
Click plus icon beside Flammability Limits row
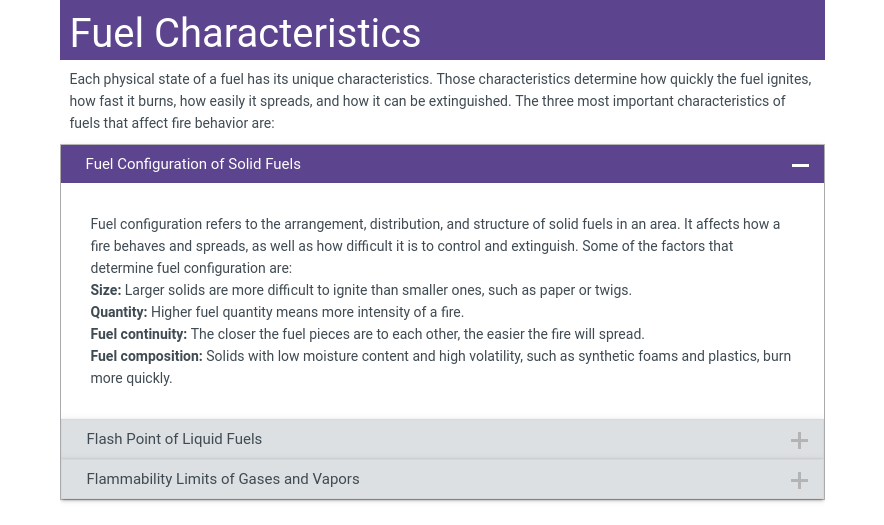799,480
